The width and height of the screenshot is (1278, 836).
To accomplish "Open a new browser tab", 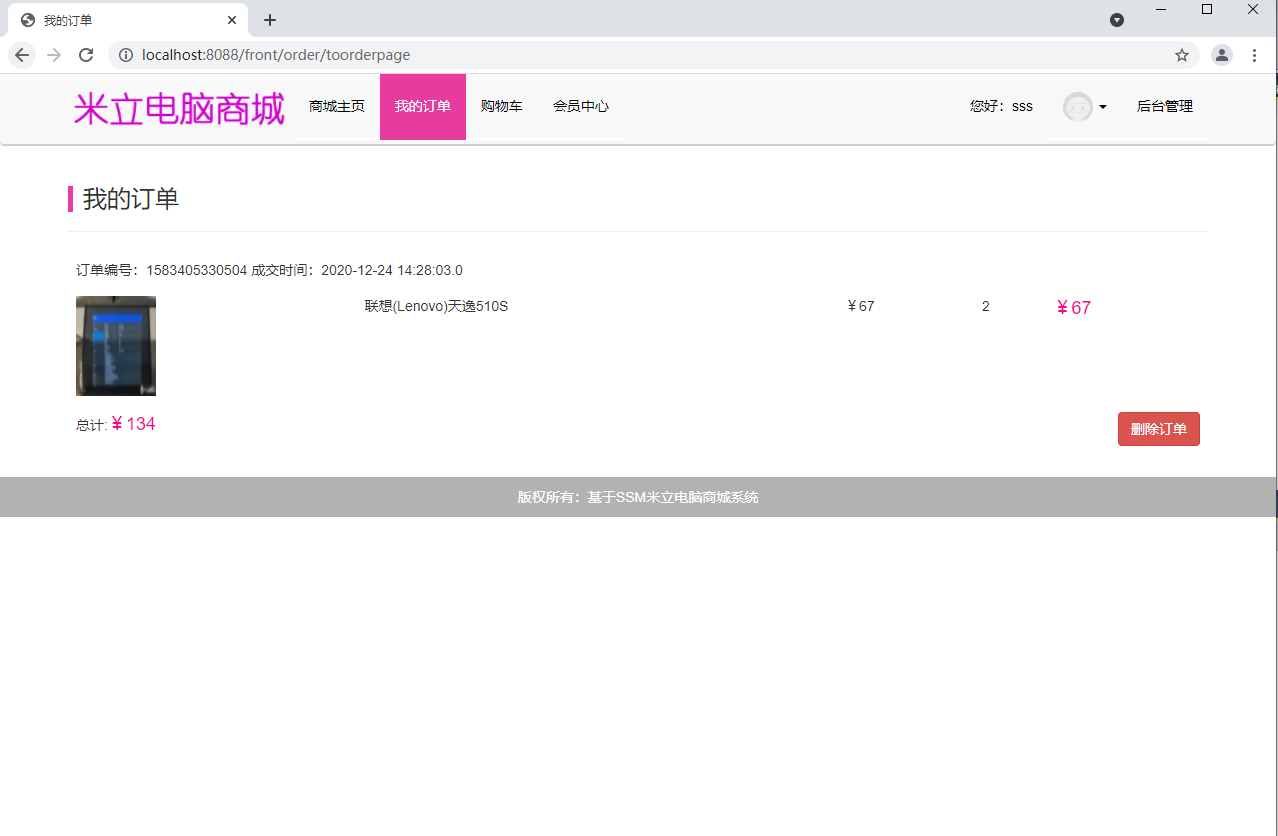I will (270, 20).
